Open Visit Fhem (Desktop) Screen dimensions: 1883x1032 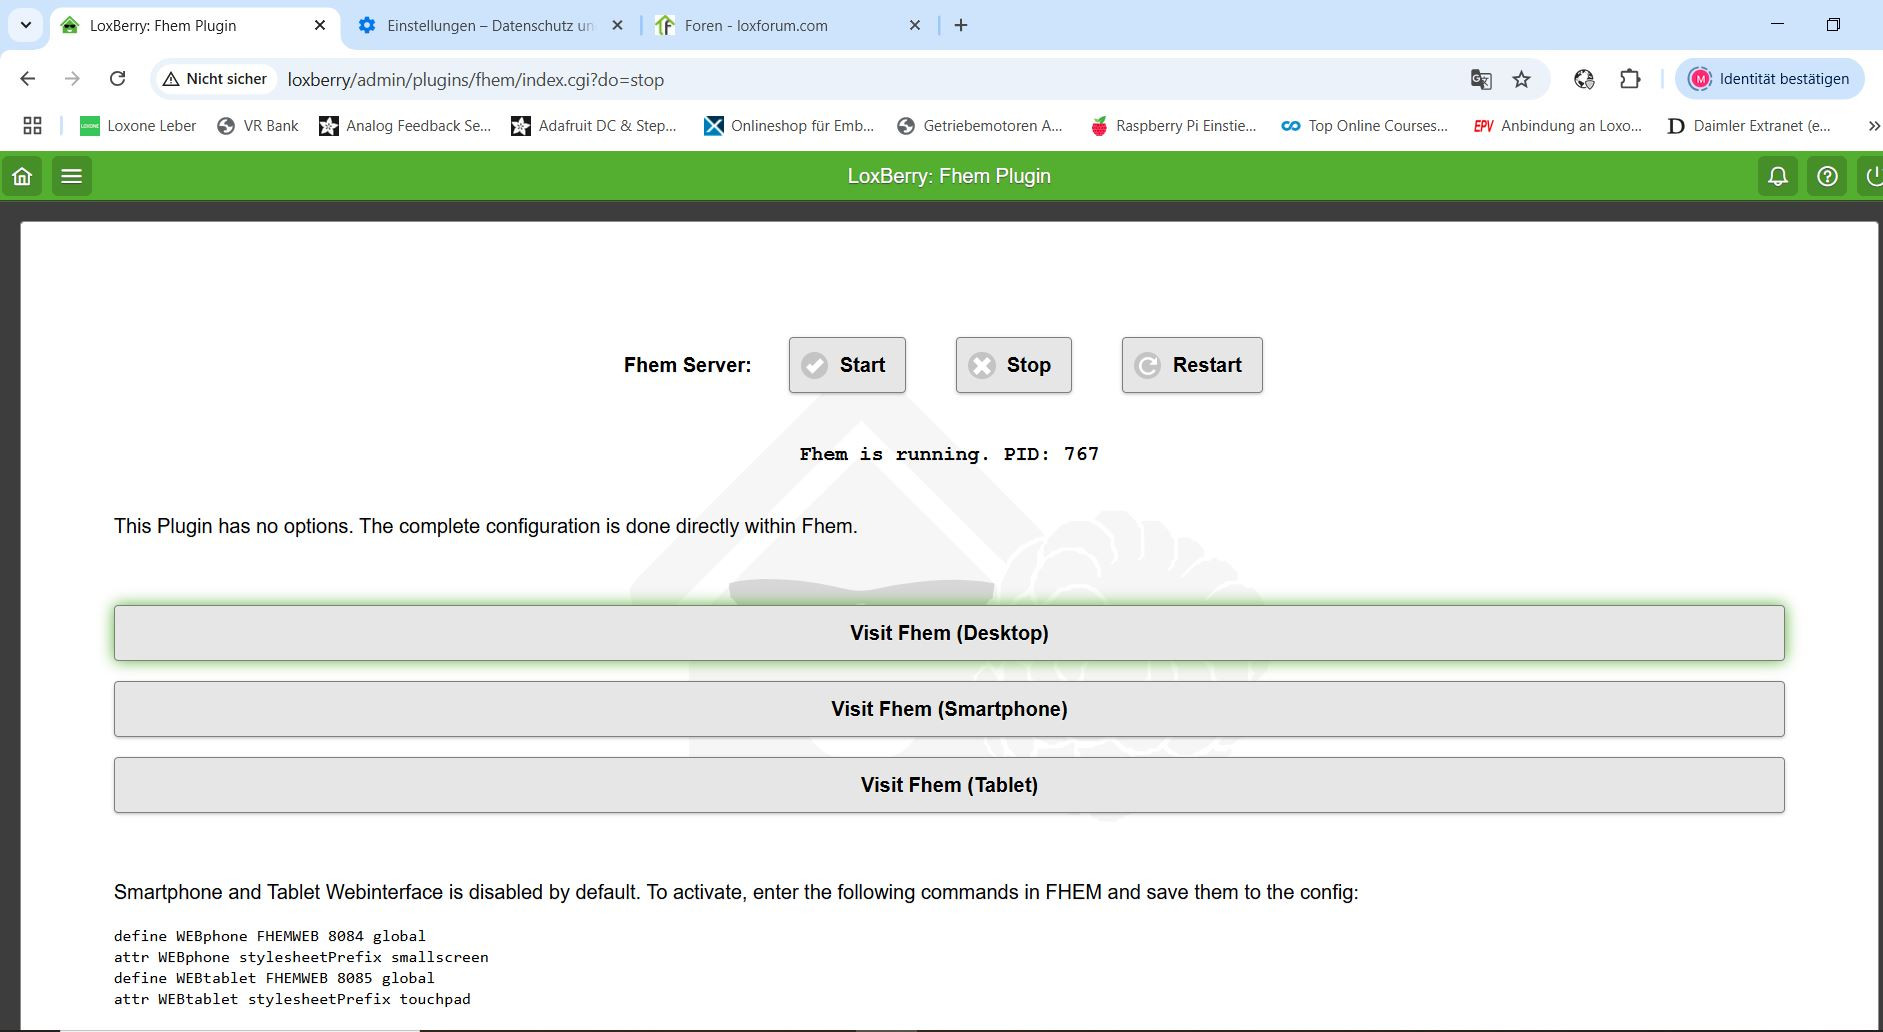pyautogui.click(x=949, y=633)
